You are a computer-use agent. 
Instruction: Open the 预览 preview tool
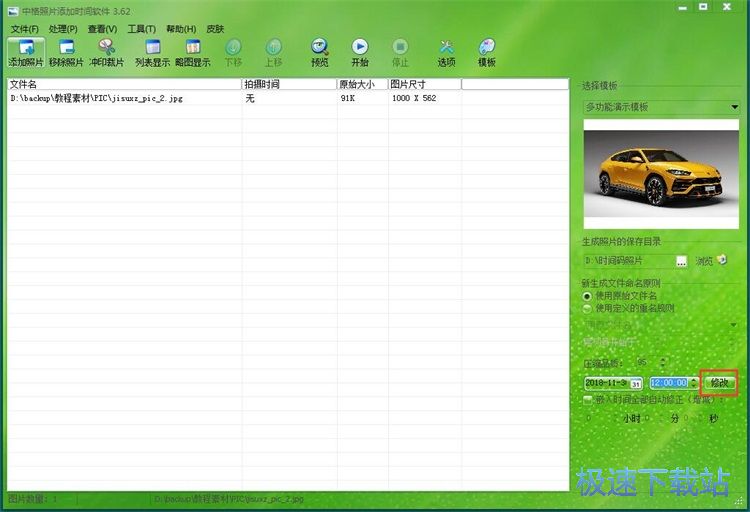(x=320, y=52)
